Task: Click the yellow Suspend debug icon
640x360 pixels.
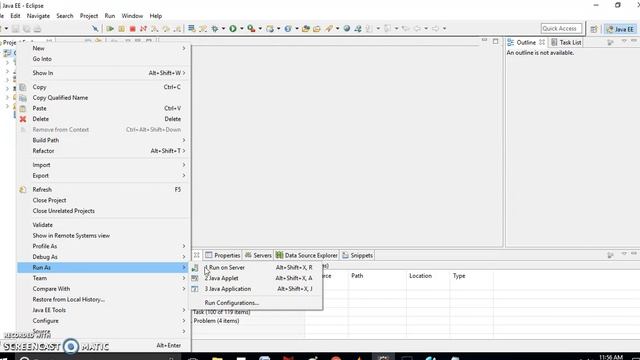Action: click(x=121, y=29)
